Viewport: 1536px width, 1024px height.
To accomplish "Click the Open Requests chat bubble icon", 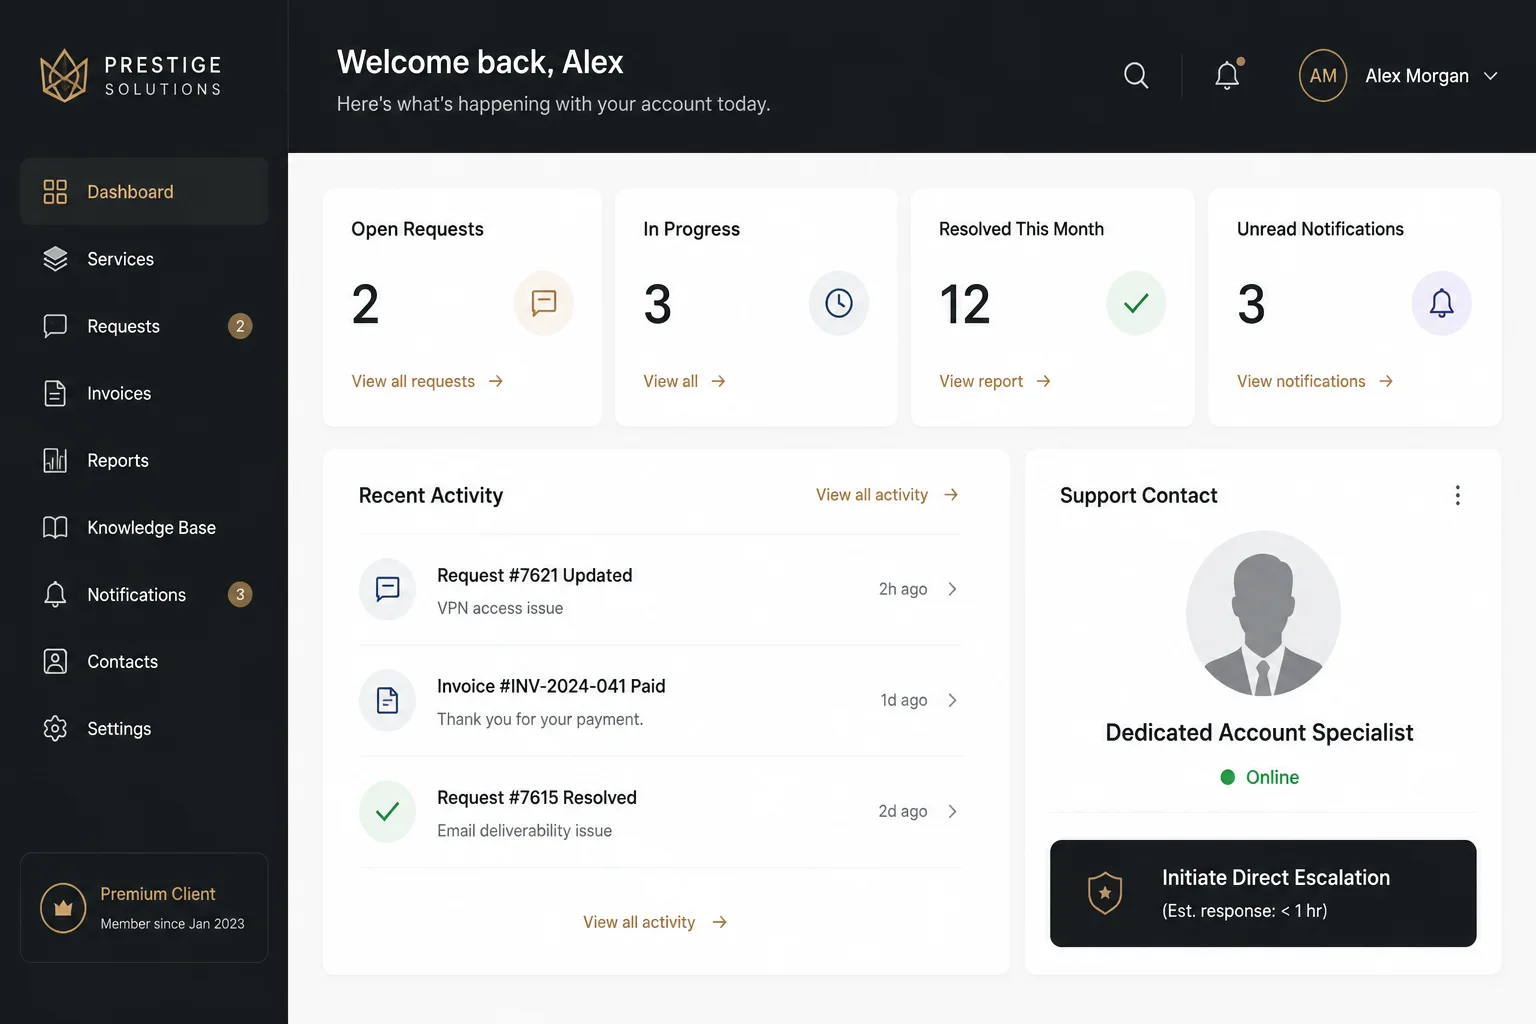I will [544, 303].
